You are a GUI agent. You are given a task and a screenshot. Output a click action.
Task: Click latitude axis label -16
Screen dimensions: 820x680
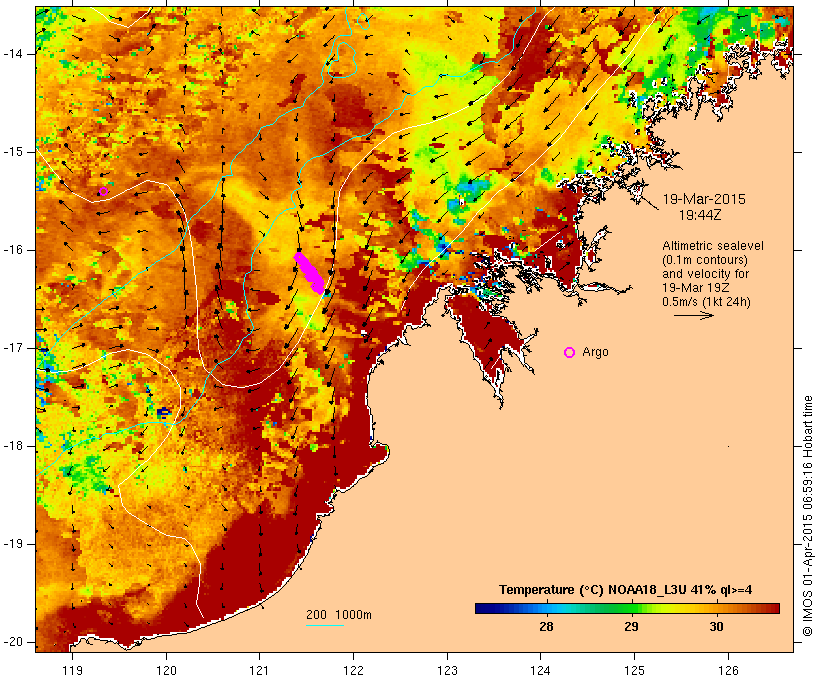pos(12,250)
